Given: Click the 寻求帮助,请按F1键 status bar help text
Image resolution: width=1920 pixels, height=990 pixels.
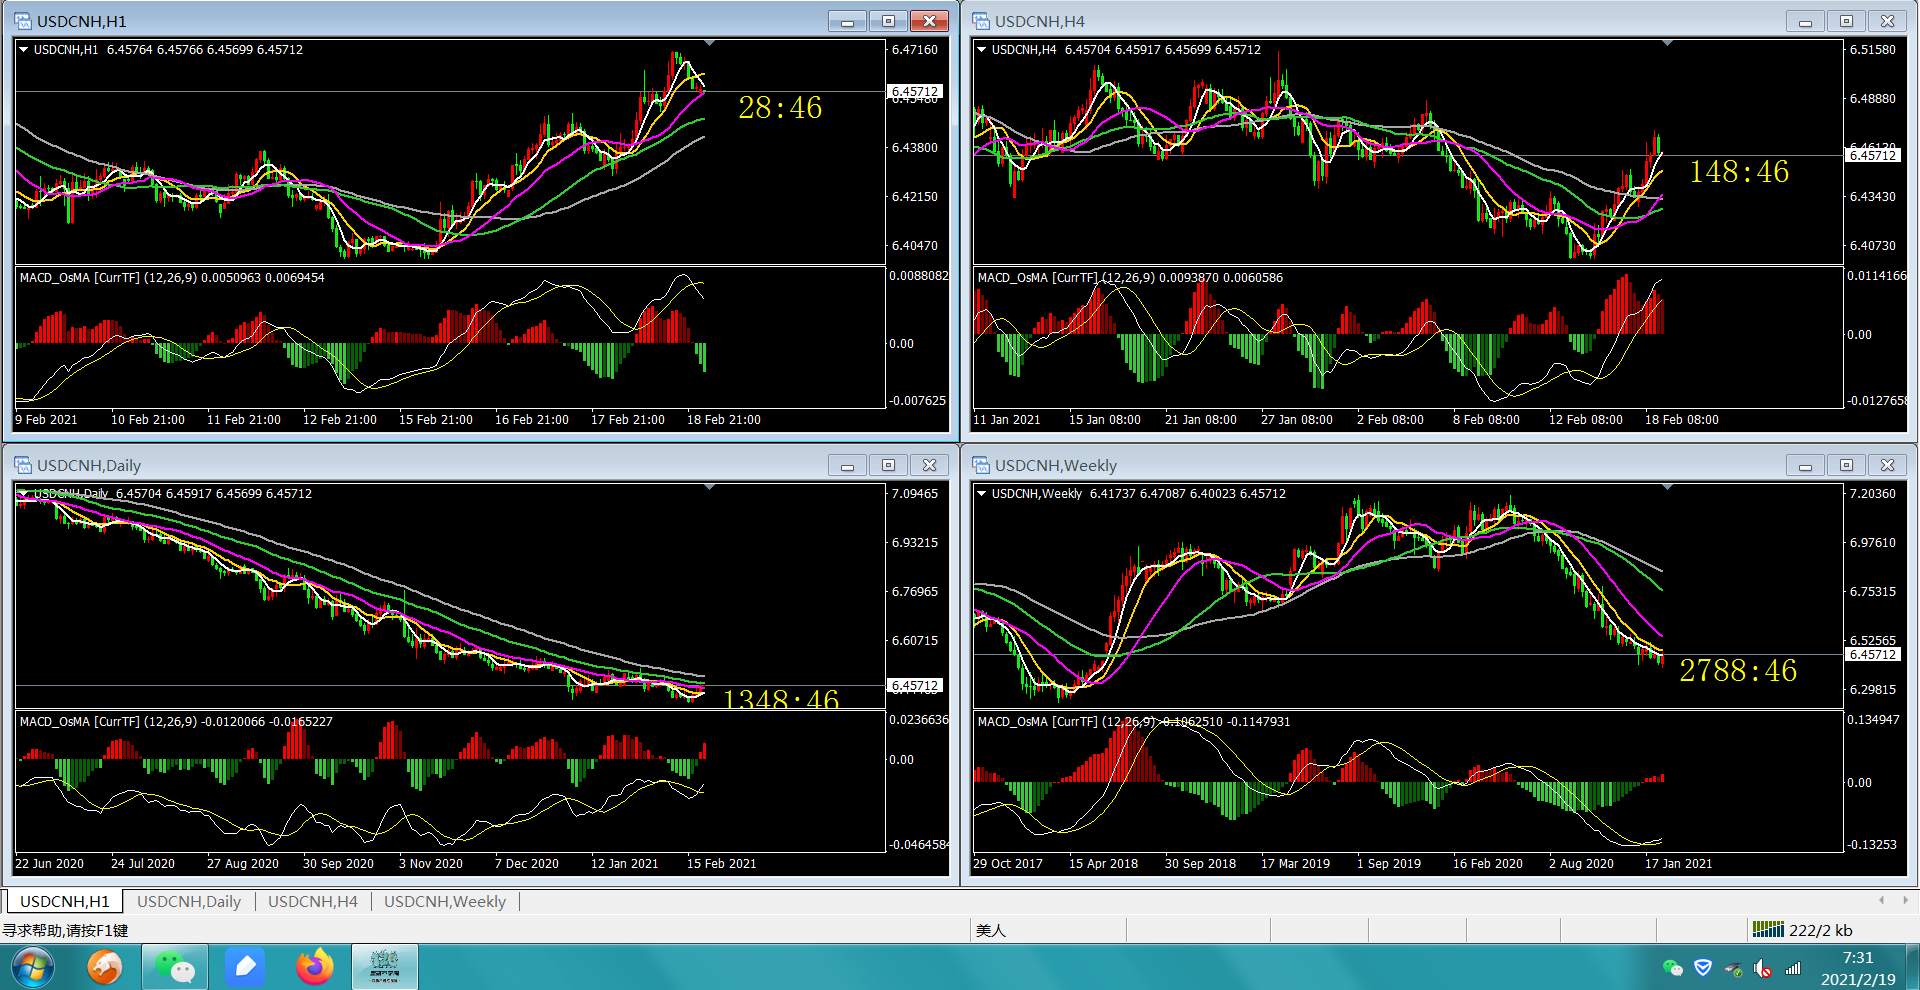Looking at the screenshot, I should tap(65, 930).
